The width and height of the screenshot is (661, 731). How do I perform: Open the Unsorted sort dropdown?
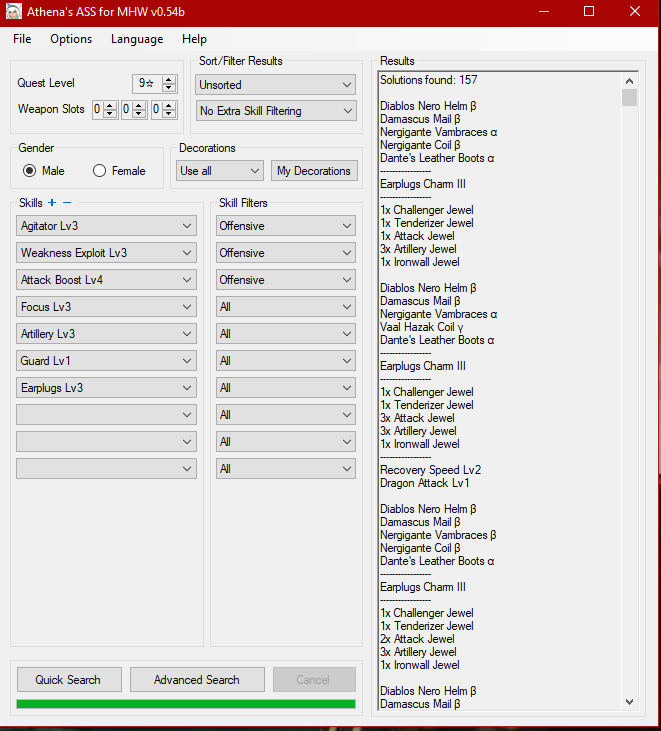pos(275,85)
